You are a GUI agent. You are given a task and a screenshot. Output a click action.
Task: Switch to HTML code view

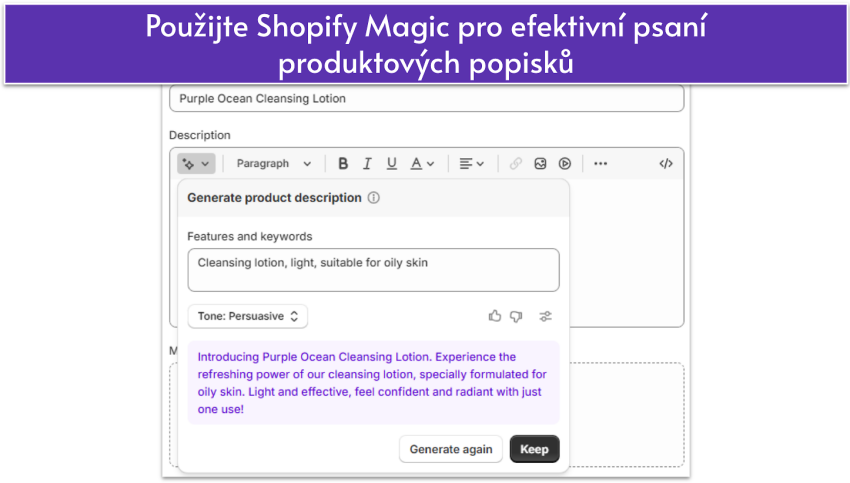click(666, 164)
